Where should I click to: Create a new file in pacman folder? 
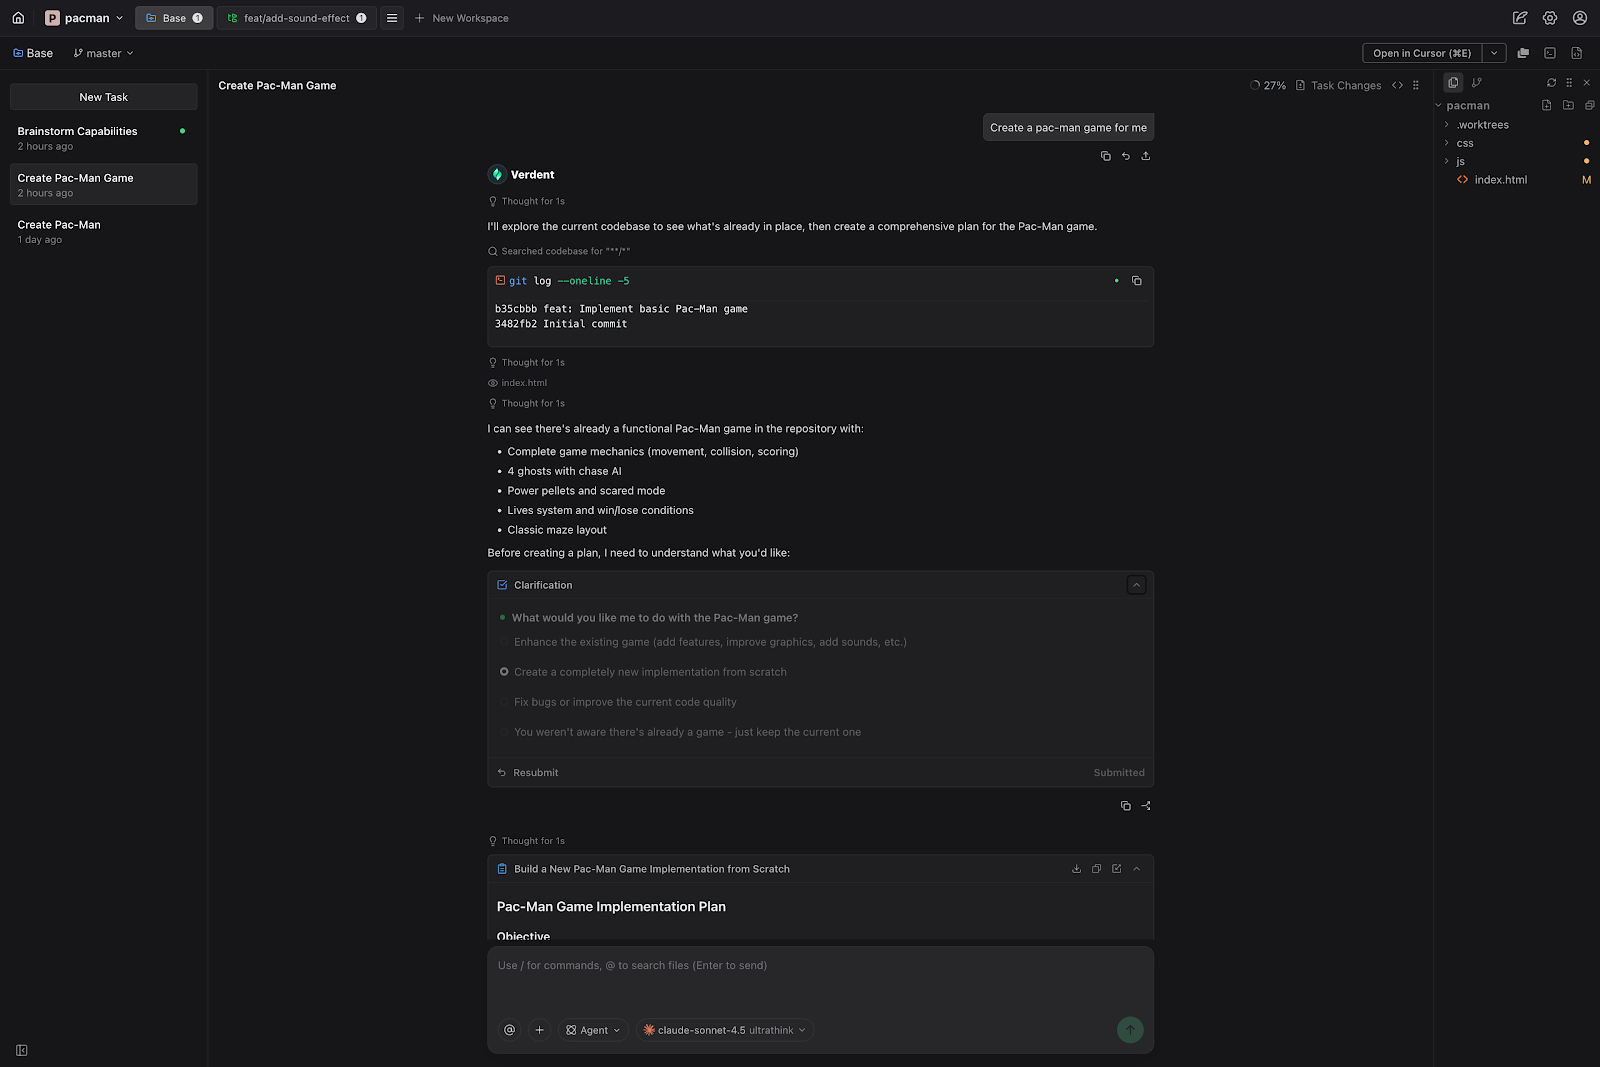1546,105
